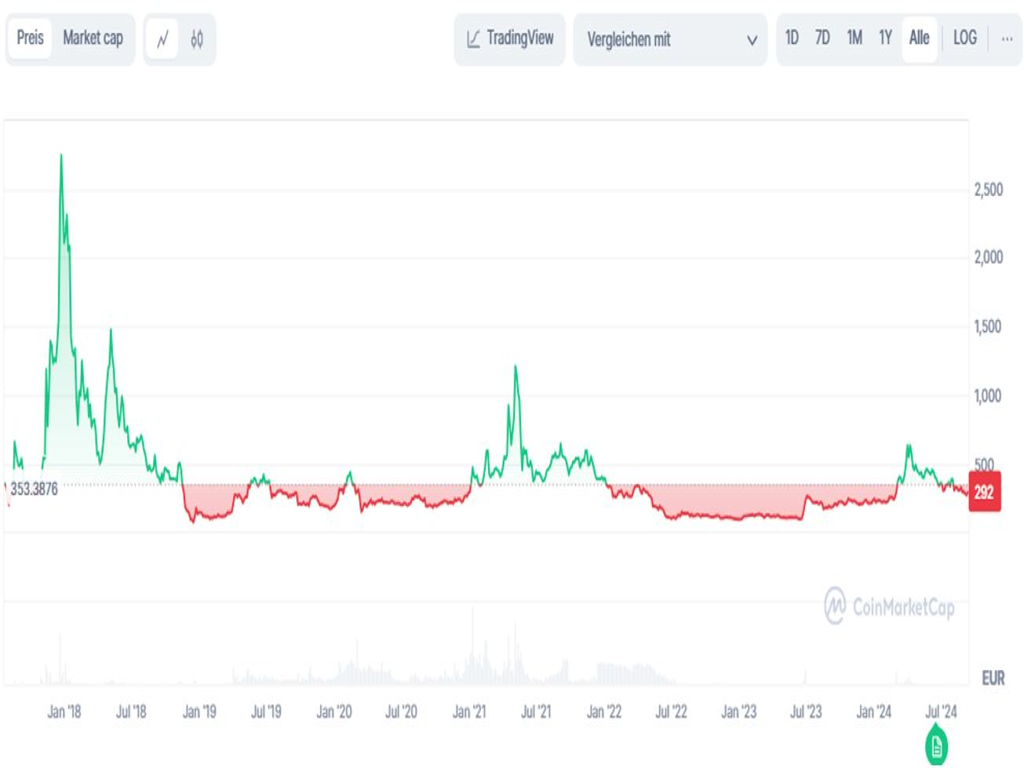Toggle LOG scale on chart
Screen dimensions: 1024x768
click(x=965, y=39)
